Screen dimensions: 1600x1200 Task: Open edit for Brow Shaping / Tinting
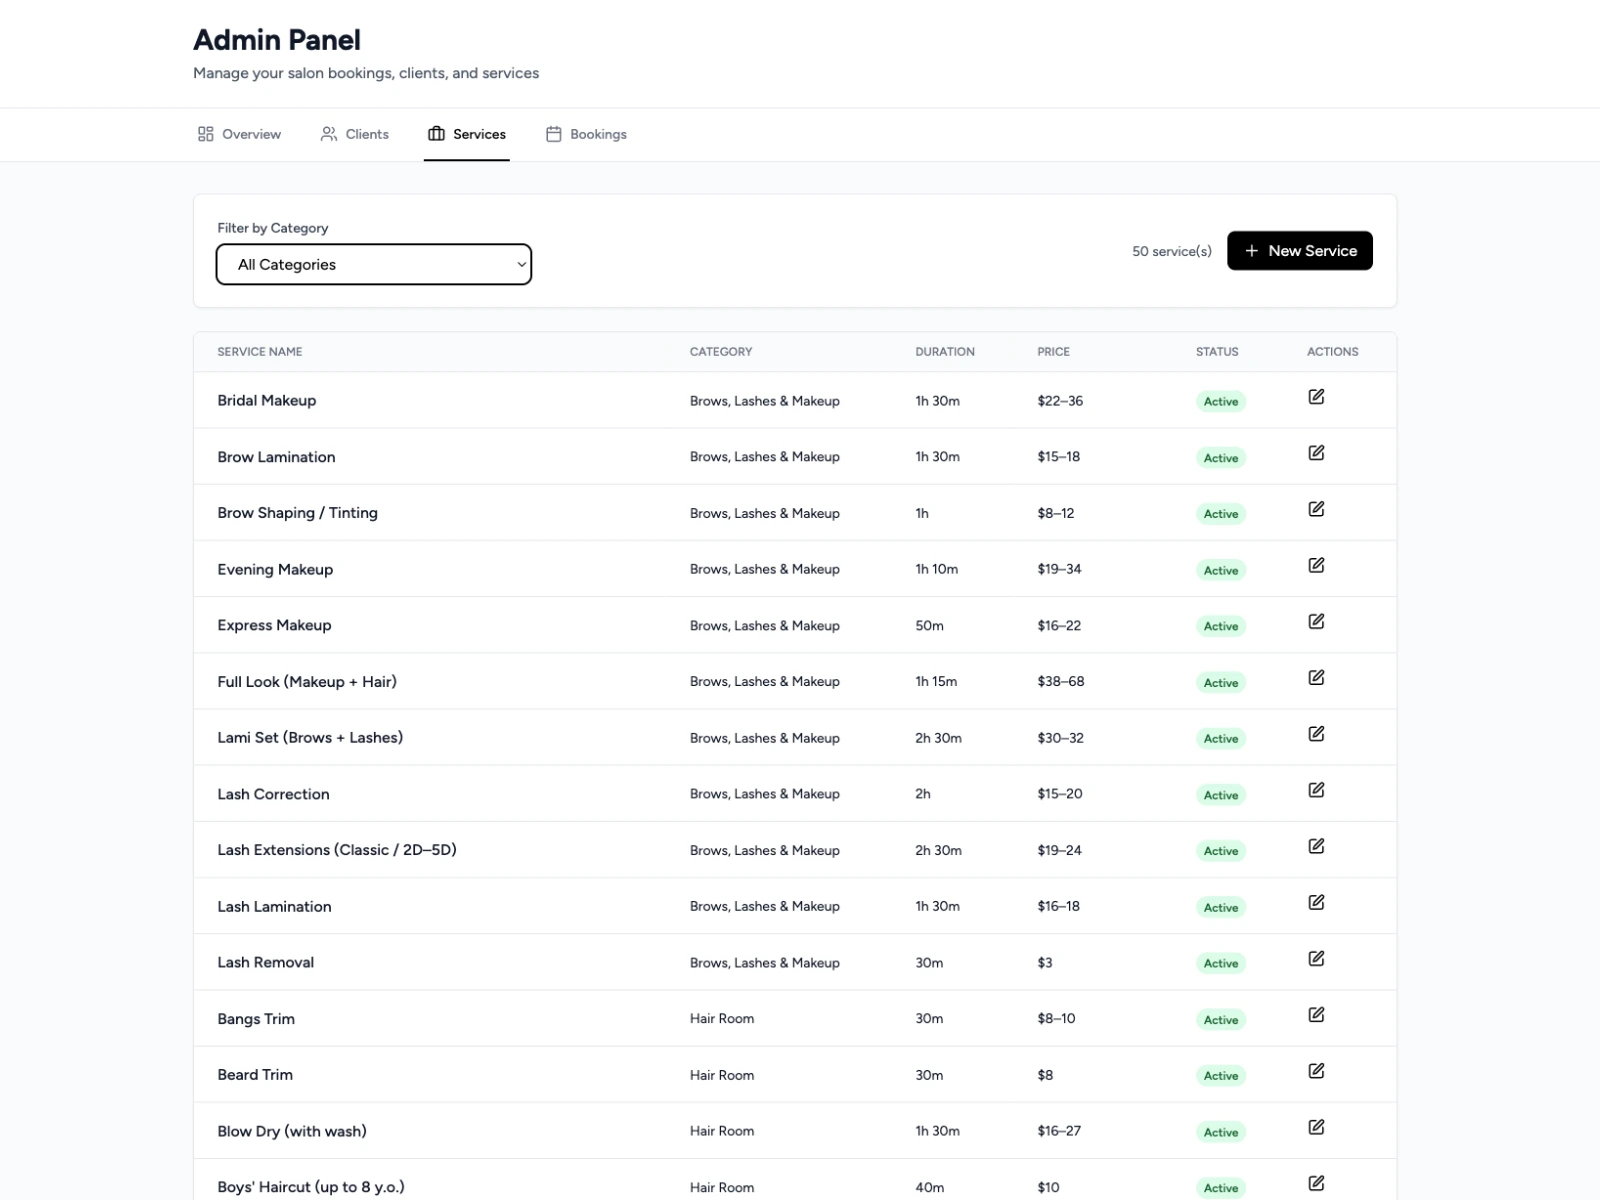click(x=1316, y=509)
